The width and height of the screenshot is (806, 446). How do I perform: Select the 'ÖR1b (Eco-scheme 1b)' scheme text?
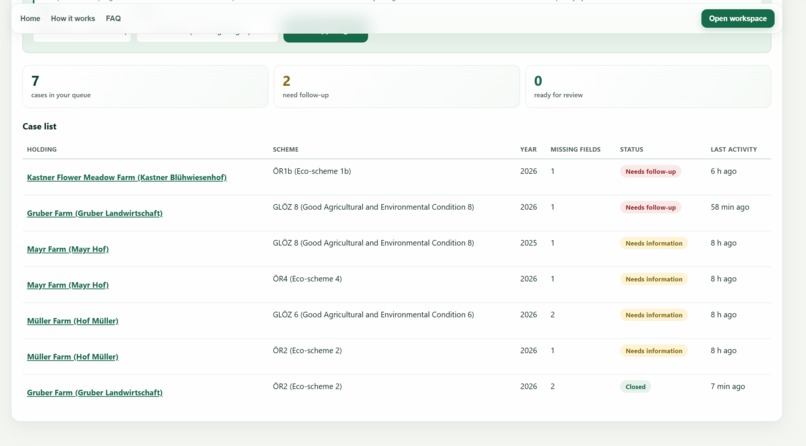point(312,171)
